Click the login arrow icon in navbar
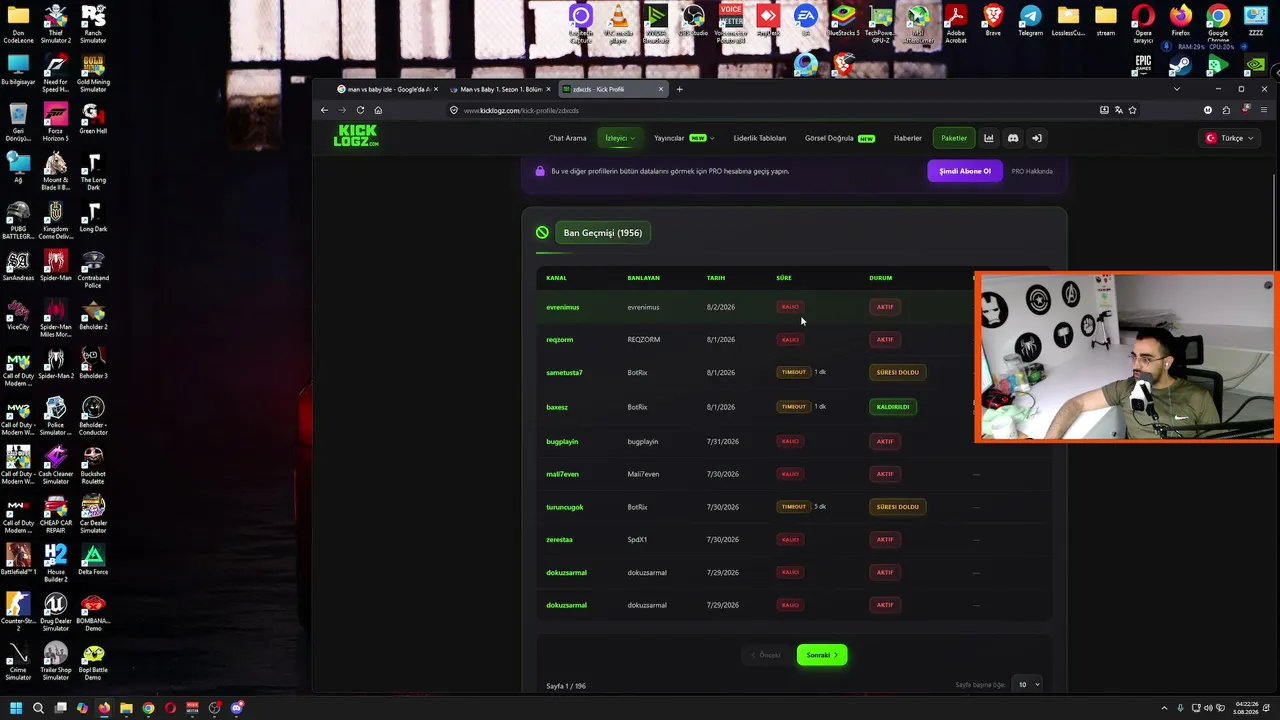 (1037, 138)
